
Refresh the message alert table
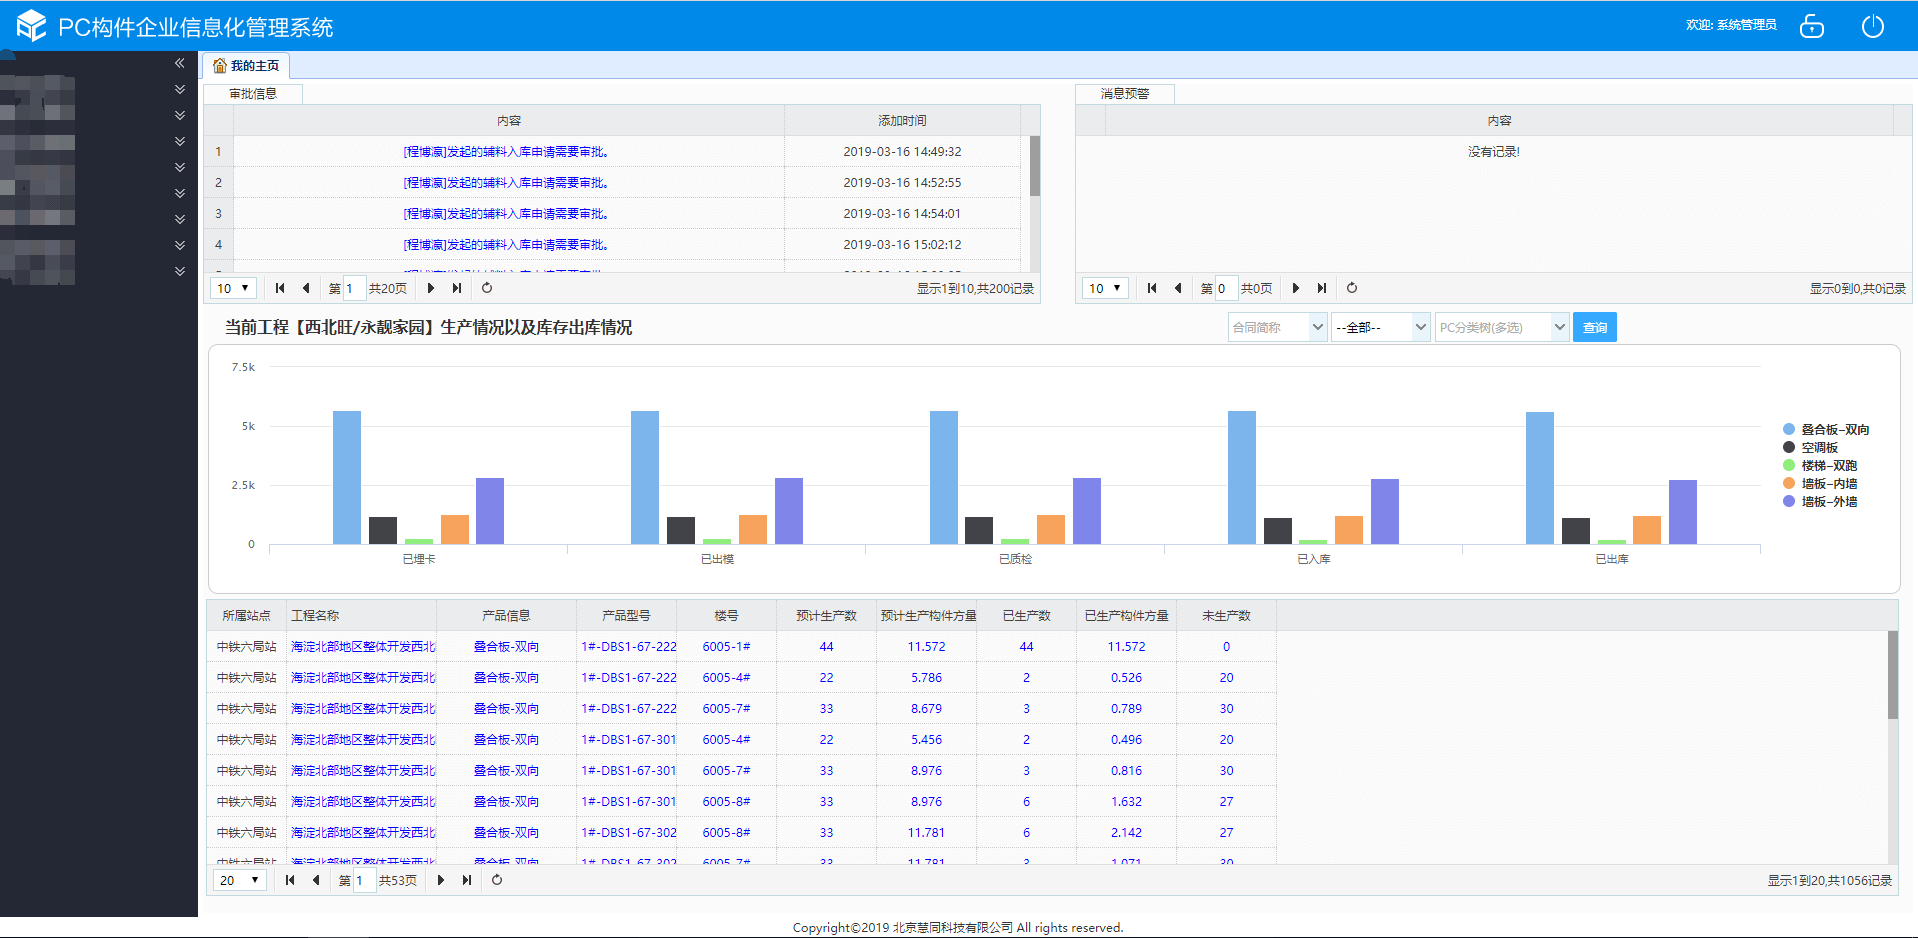[x=1352, y=288]
